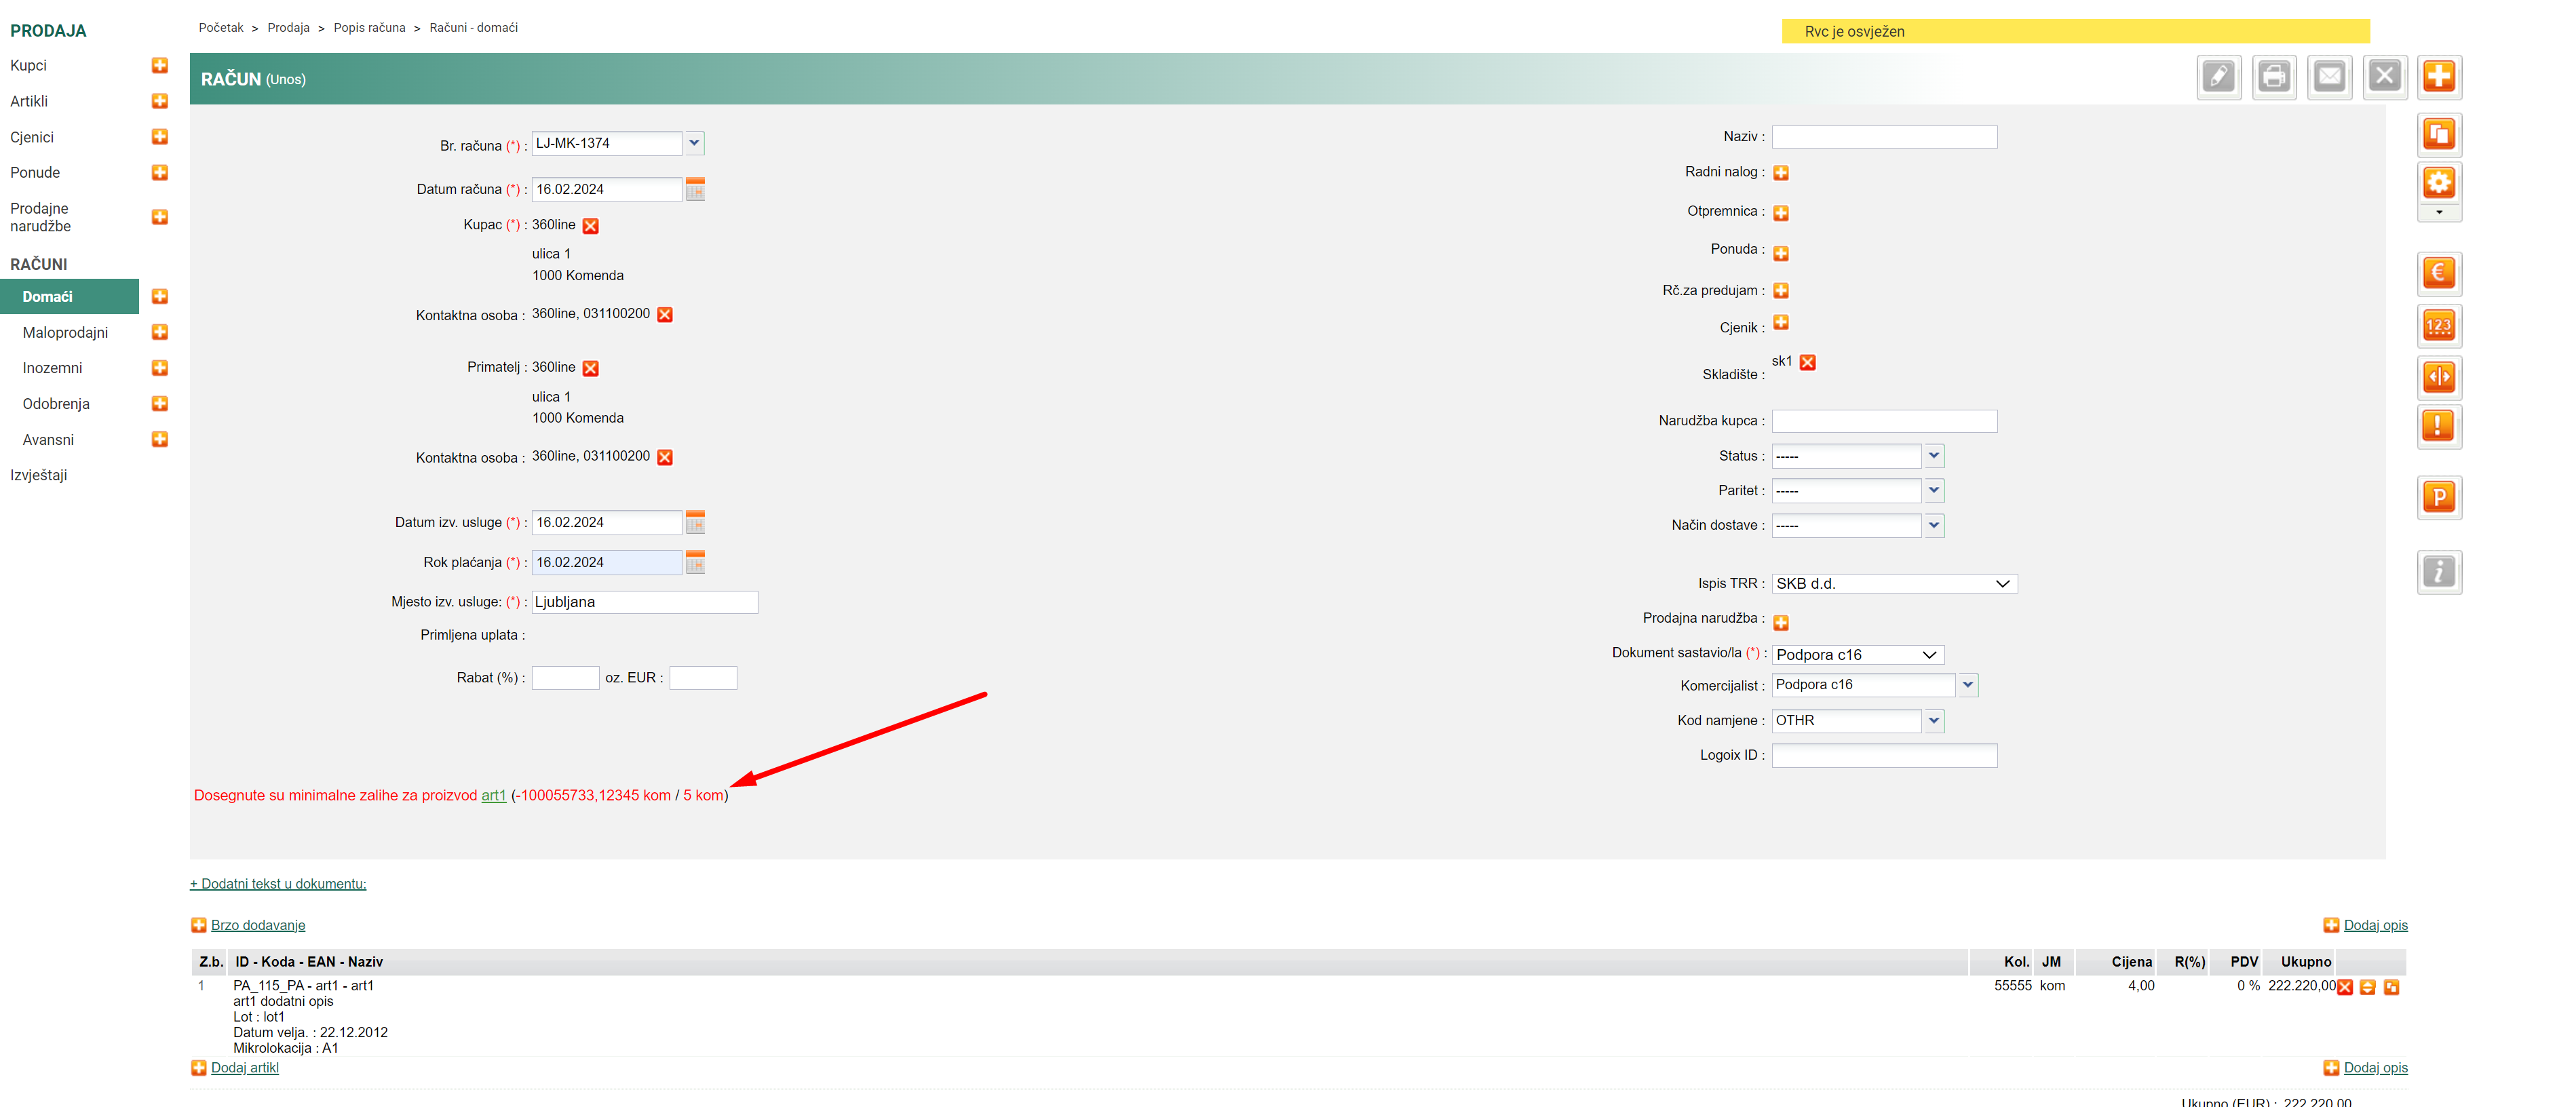Image resolution: width=2576 pixels, height=1107 pixels.
Task: Click the printer icon in header
Action: [x=2273, y=77]
